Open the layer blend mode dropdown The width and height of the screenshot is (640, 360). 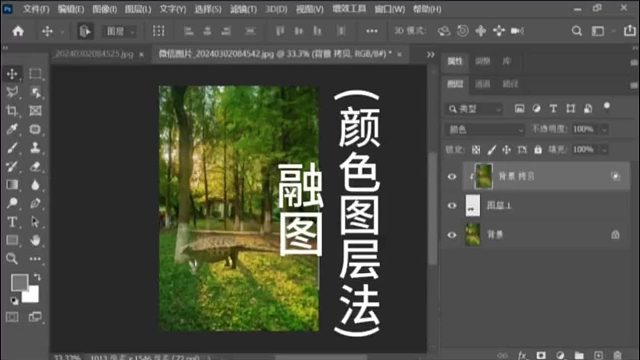click(x=485, y=130)
